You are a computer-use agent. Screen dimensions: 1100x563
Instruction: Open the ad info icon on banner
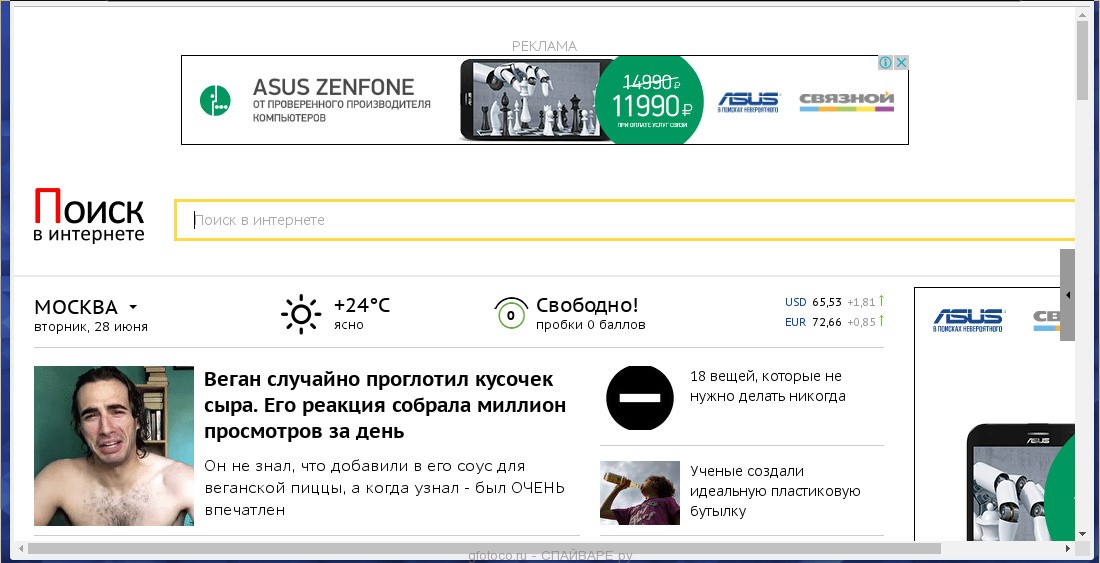coord(885,62)
